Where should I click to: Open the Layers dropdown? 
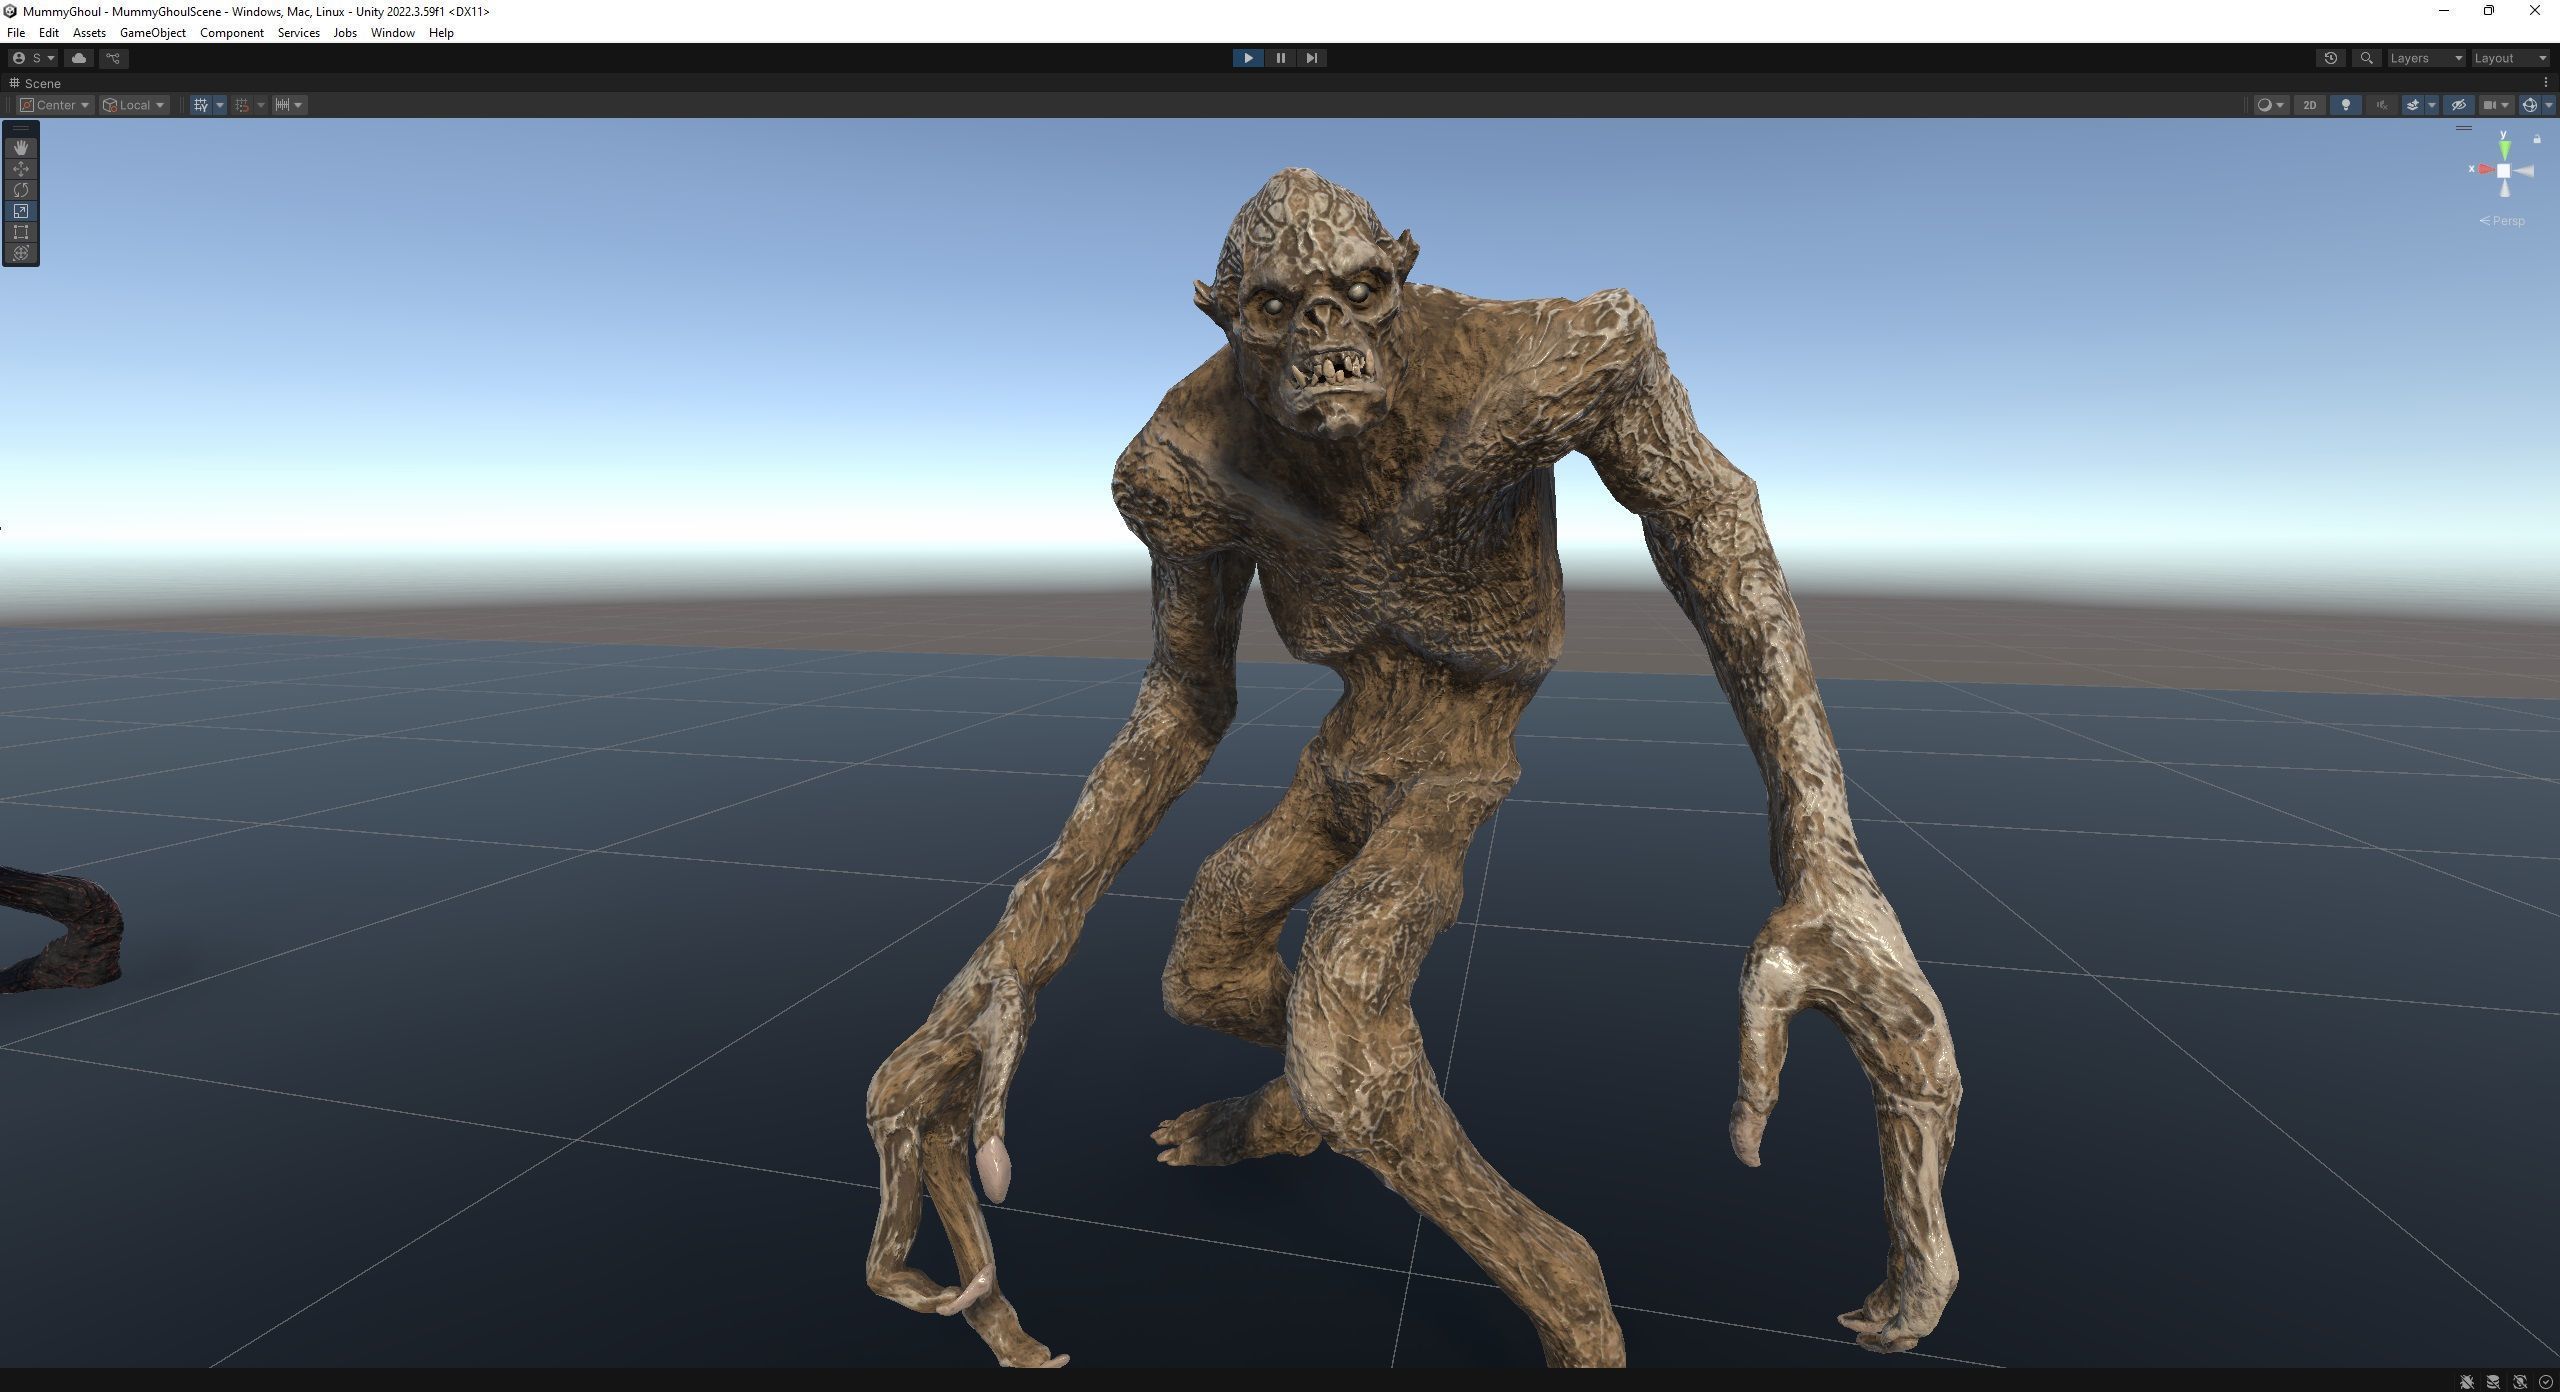click(2425, 58)
